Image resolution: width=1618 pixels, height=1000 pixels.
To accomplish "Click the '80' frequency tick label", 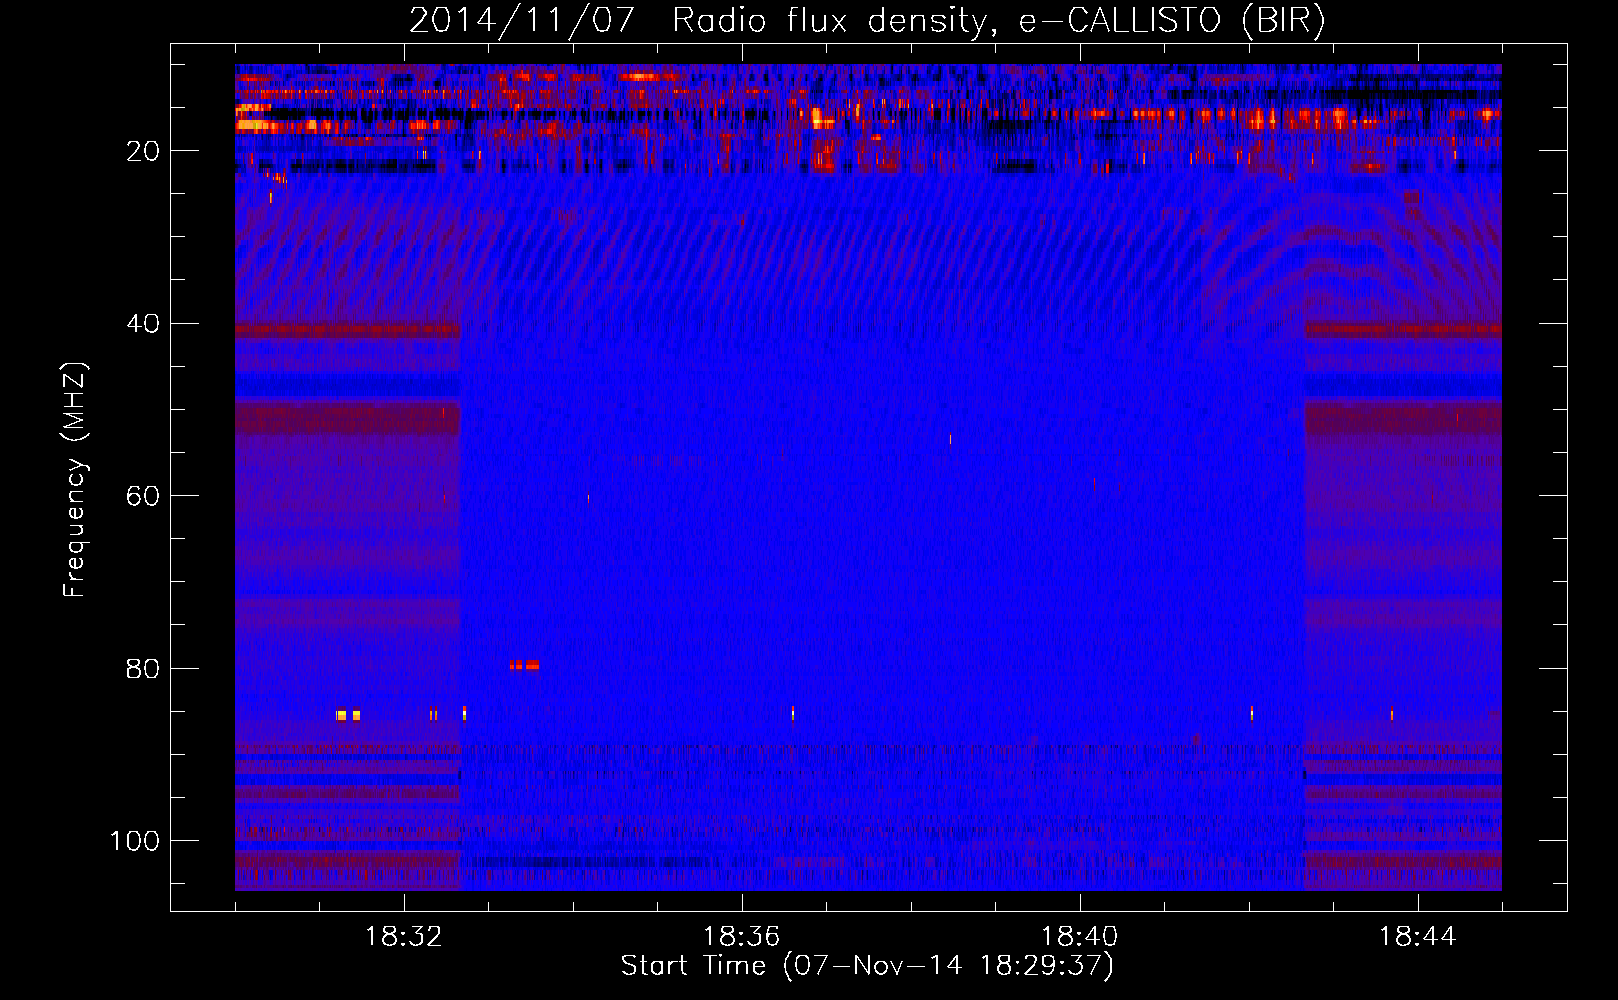I will [x=143, y=669].
